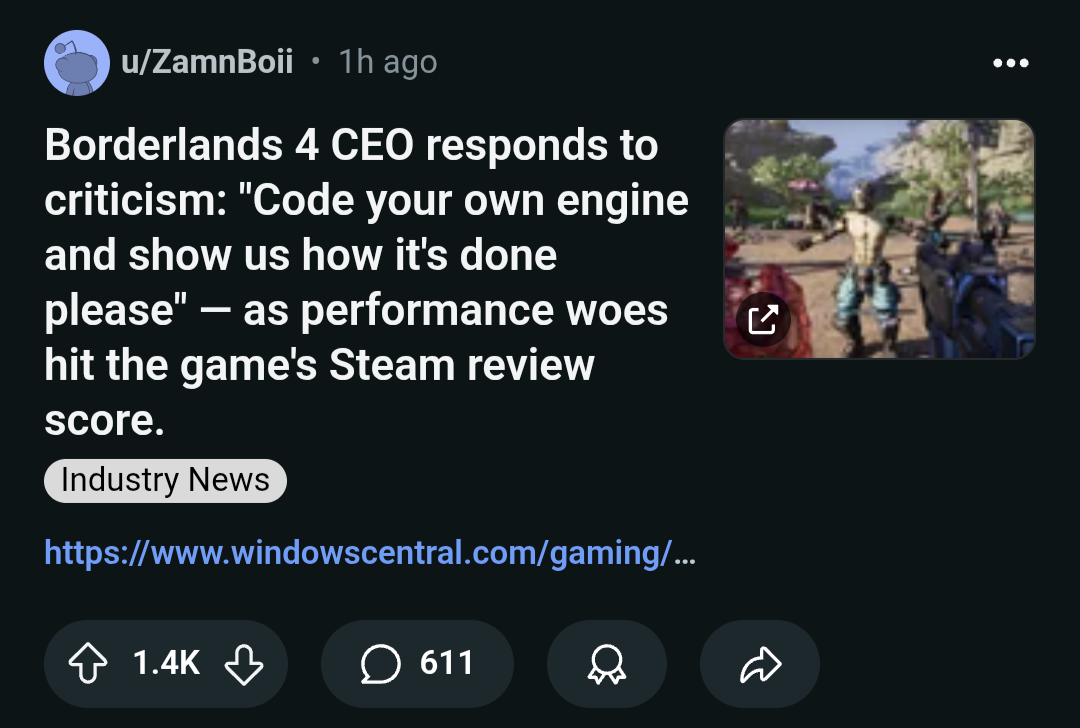1080x728 pixels.
Task: Downvote the post with down arrow
Action: [x=244, y=663]
